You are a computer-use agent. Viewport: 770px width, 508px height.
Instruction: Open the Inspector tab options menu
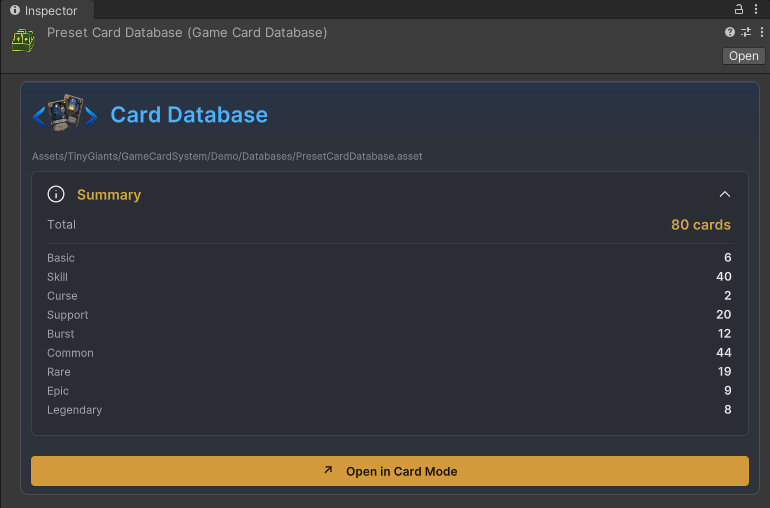(756, 9)
